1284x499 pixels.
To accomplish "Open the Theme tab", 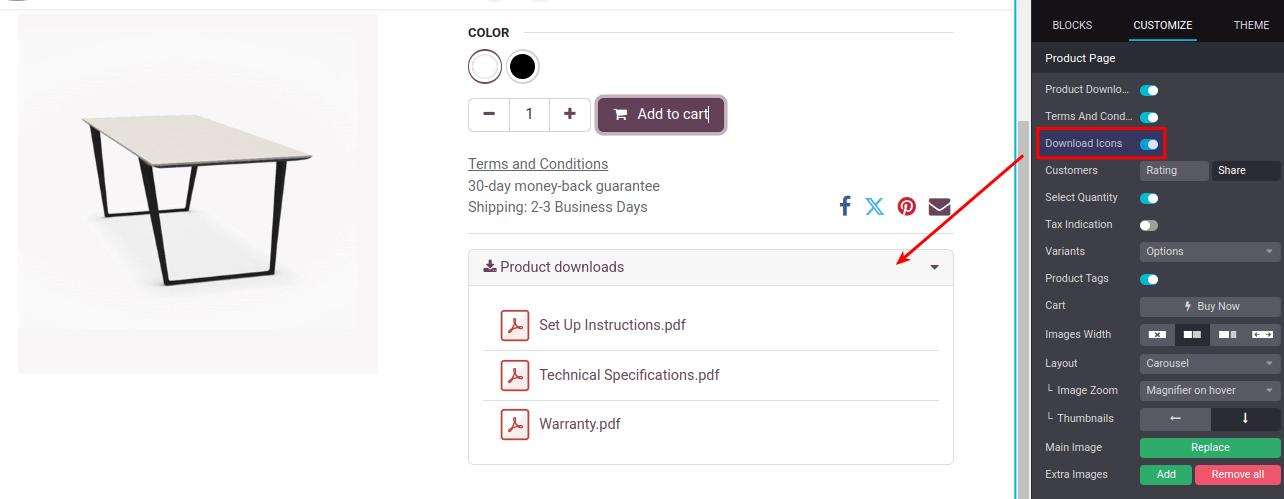I will pyautogui.click(x=1251, y=26).
